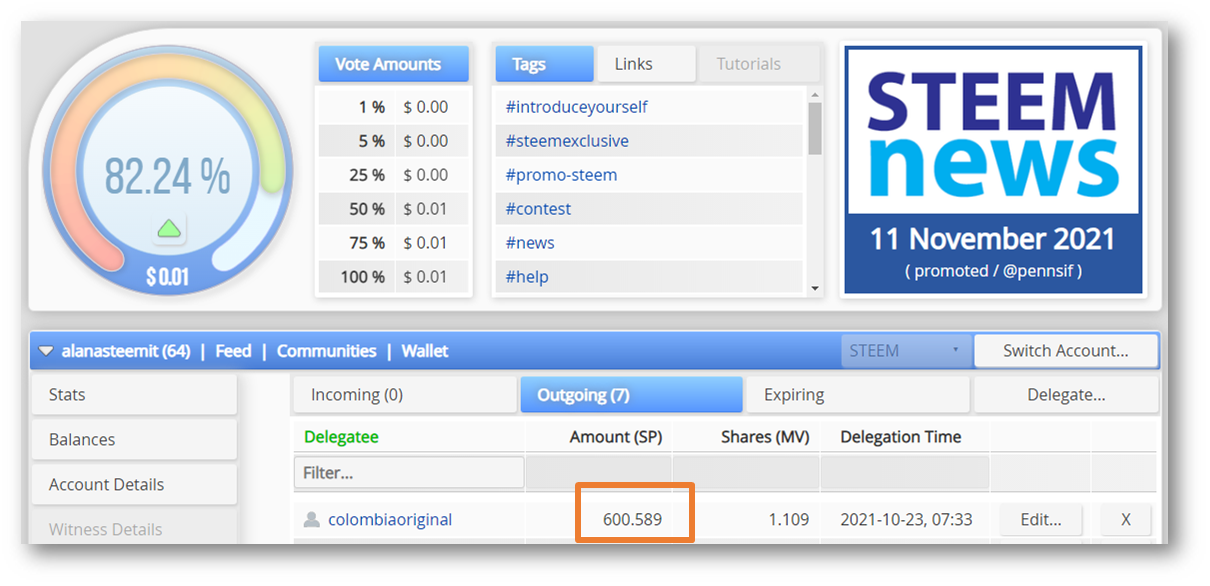Open the Feed link
Image resolution: width=1210 pixels, height=586 pixels.
click(x=233, y=351)
